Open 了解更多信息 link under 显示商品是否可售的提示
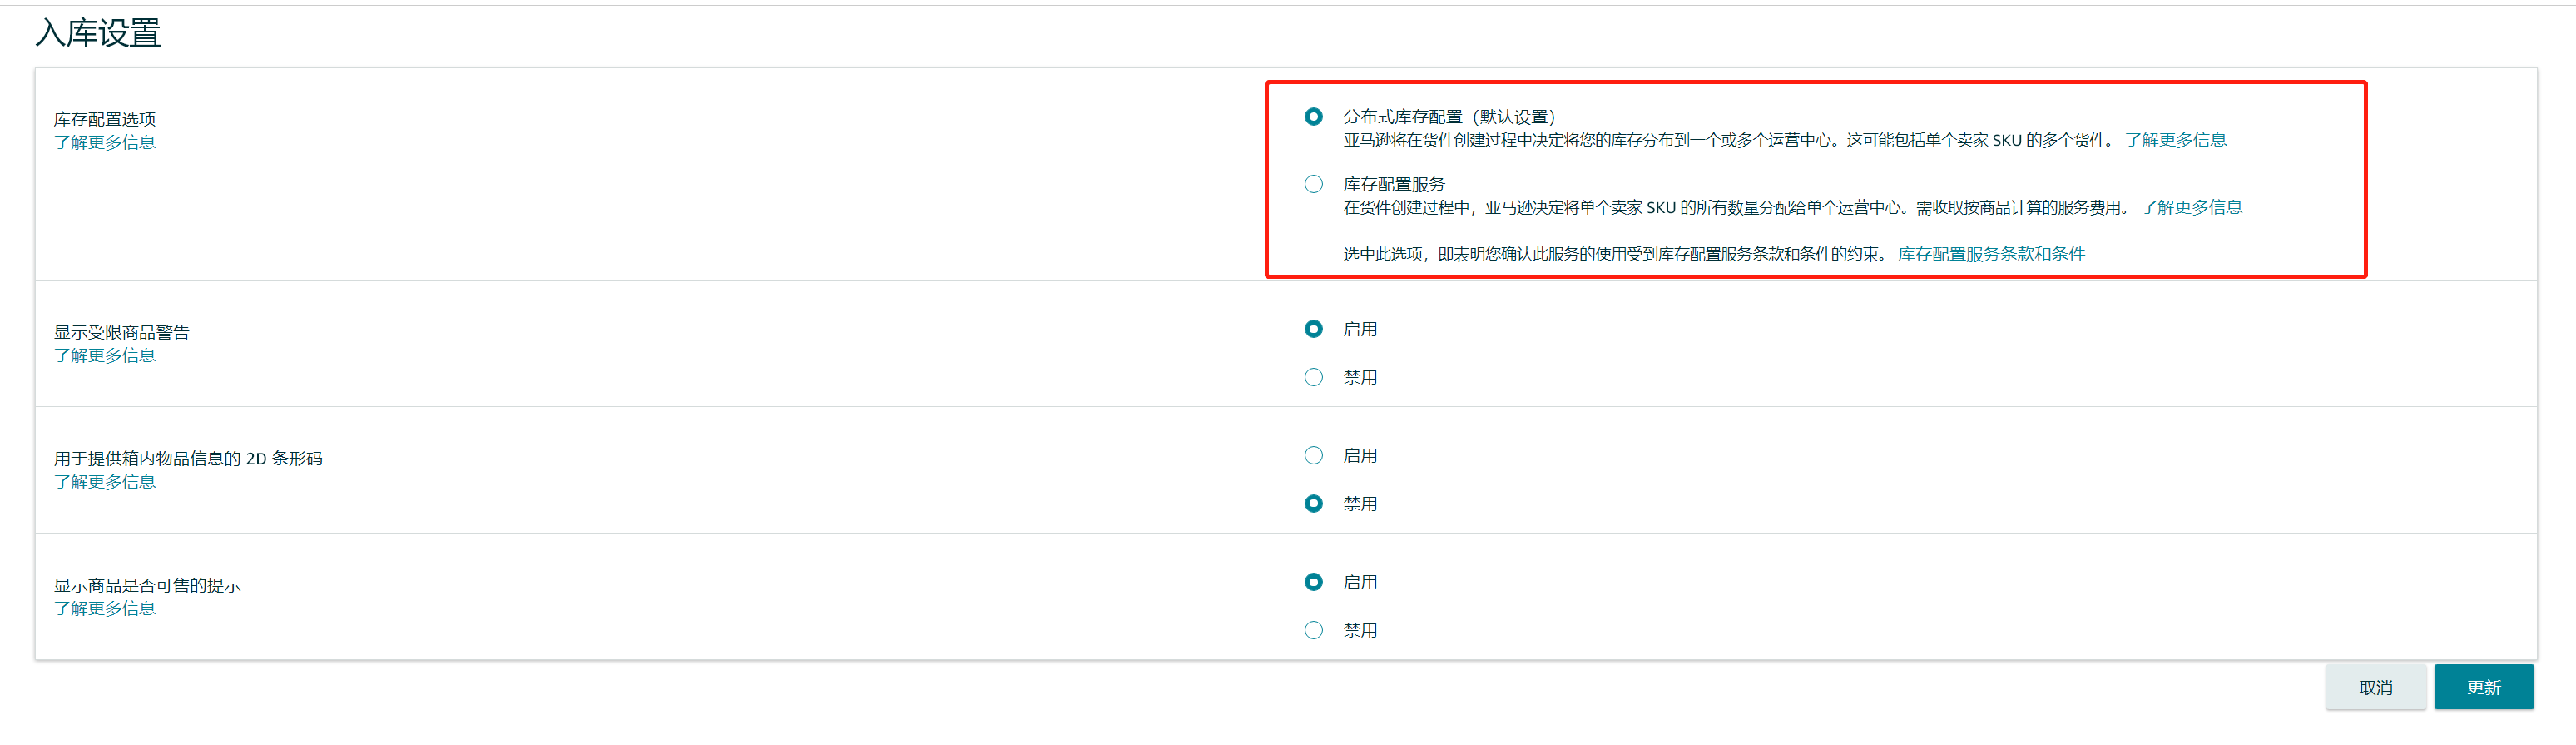 pyautogui.click(x=105, y=608)
